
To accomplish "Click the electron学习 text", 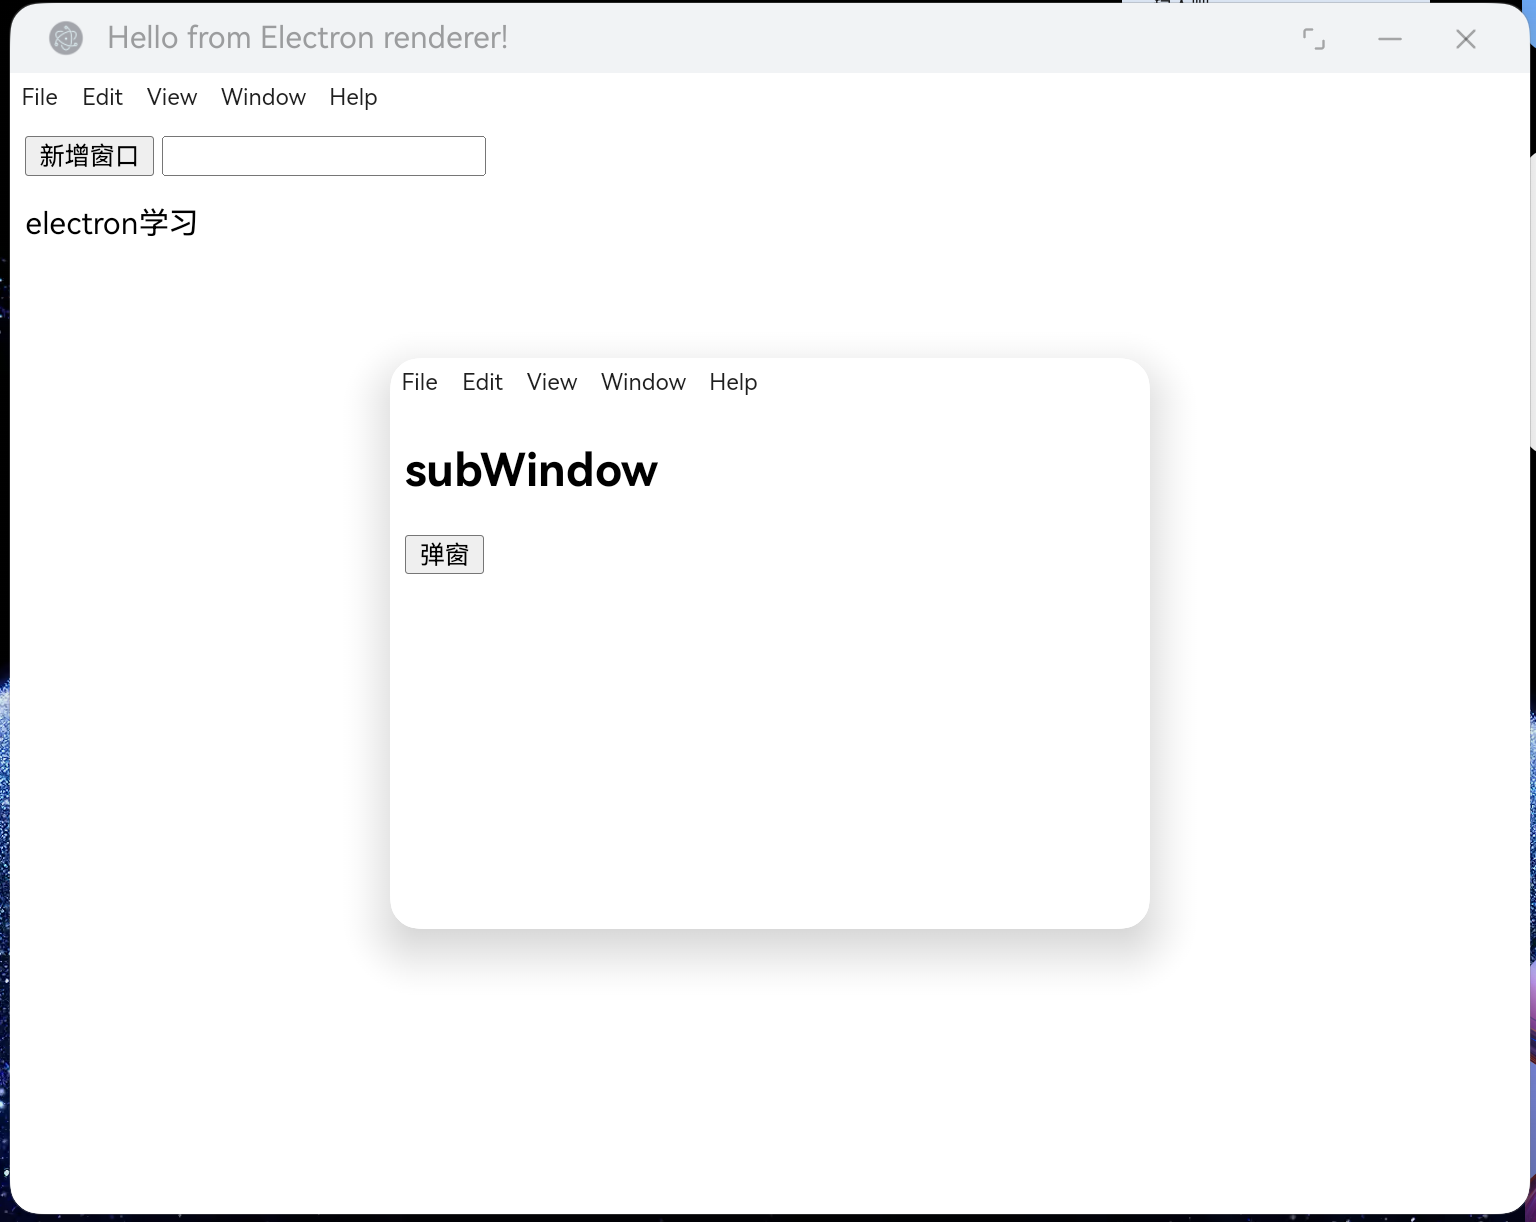I will pos(111,223).
